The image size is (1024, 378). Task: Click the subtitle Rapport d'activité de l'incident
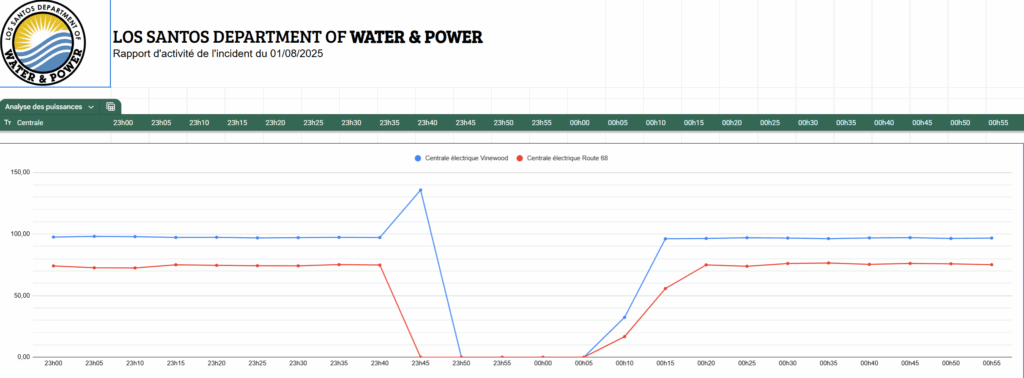click(217, 54)
